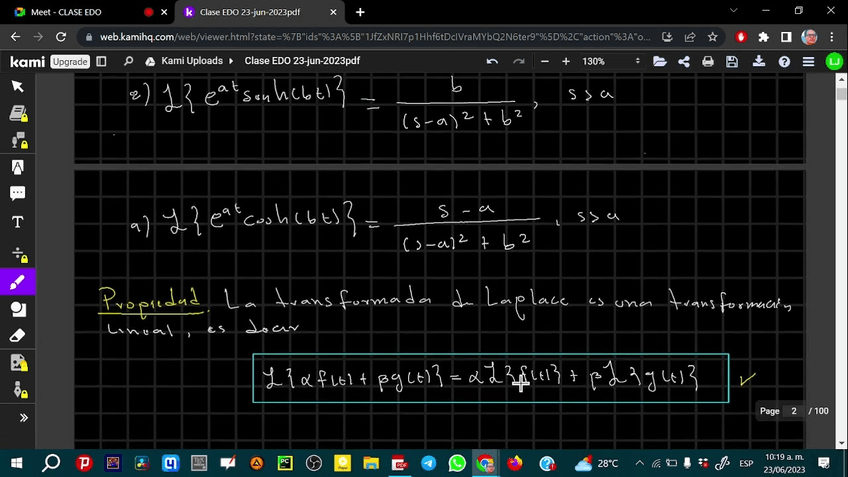Select the arrow Select tool in Kami sidebar
The height and width of the screenshot is (477, 848).
tap(17, 87)
